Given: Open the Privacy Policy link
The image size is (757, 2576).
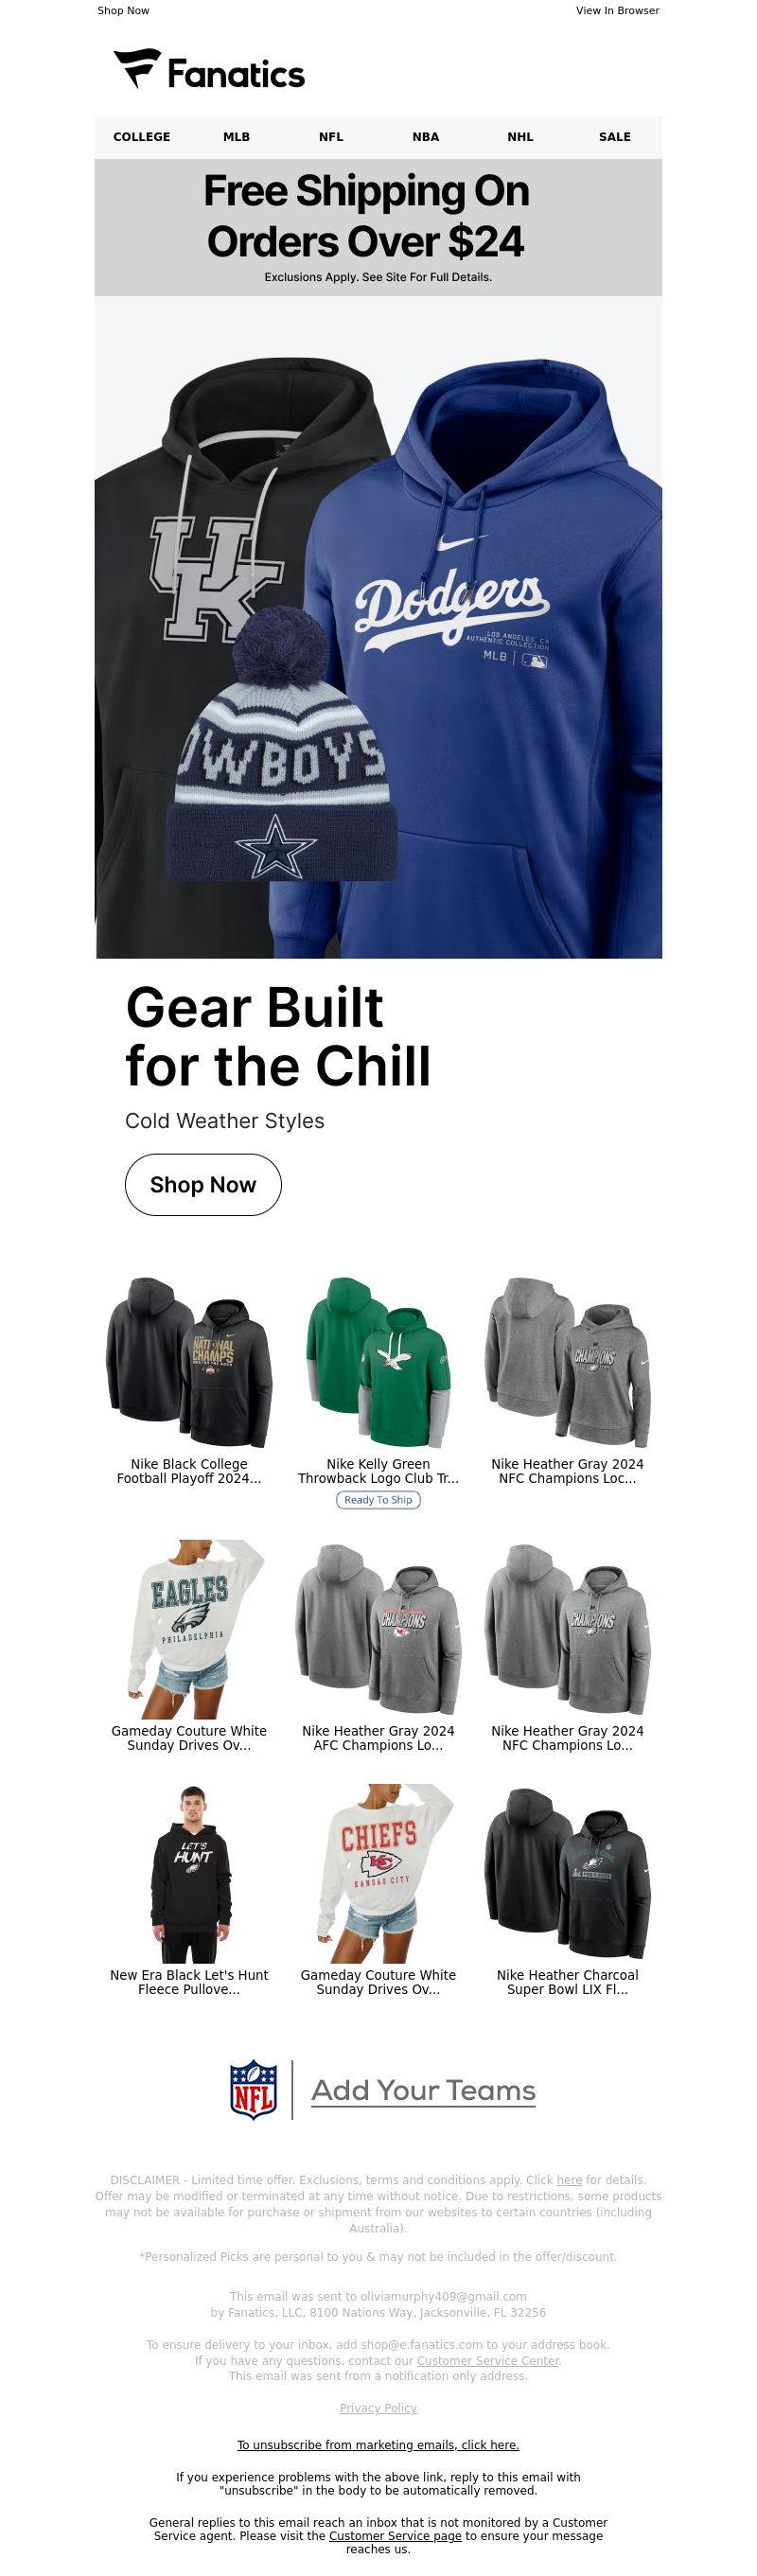Looking at the screenshot, I should tap(378, 2408).
